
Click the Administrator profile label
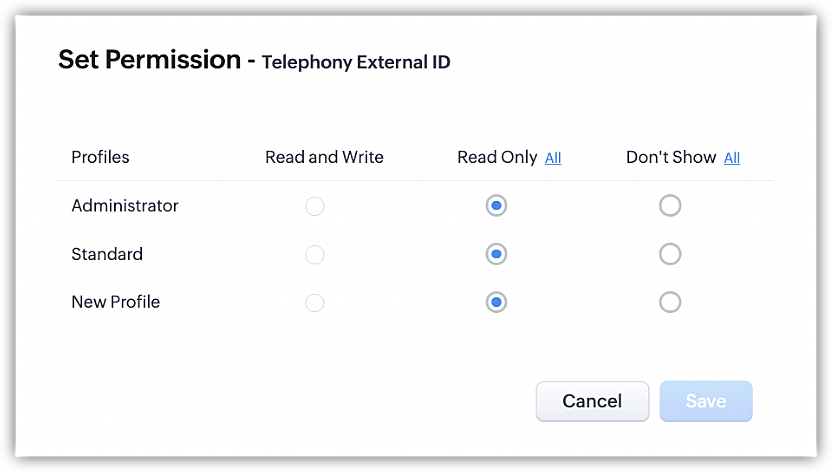(125, 206)
